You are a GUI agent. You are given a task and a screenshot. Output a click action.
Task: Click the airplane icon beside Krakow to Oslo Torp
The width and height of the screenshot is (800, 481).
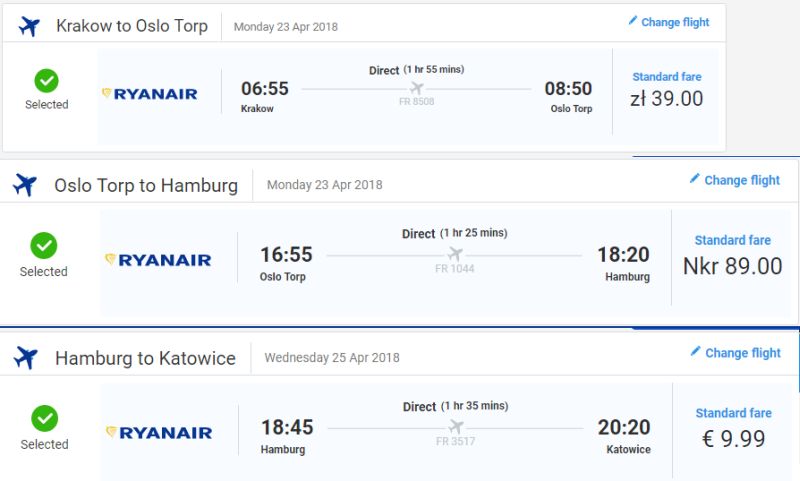pos(29,26)
